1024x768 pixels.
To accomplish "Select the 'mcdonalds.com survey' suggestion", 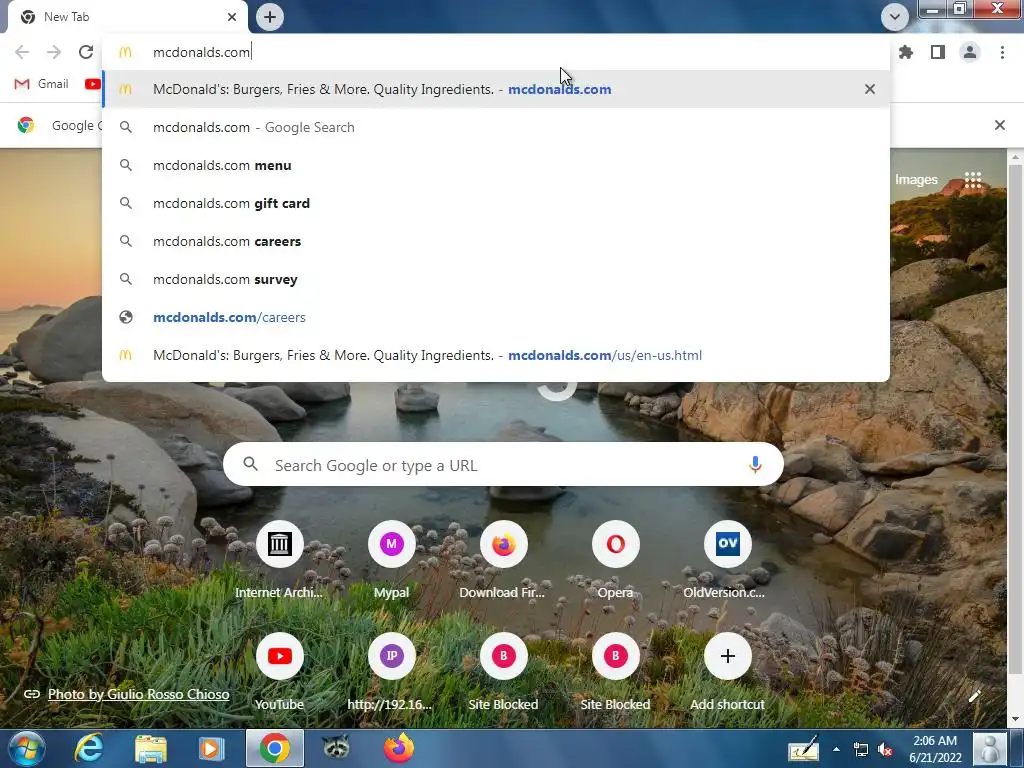I will (x=496, y=279).
